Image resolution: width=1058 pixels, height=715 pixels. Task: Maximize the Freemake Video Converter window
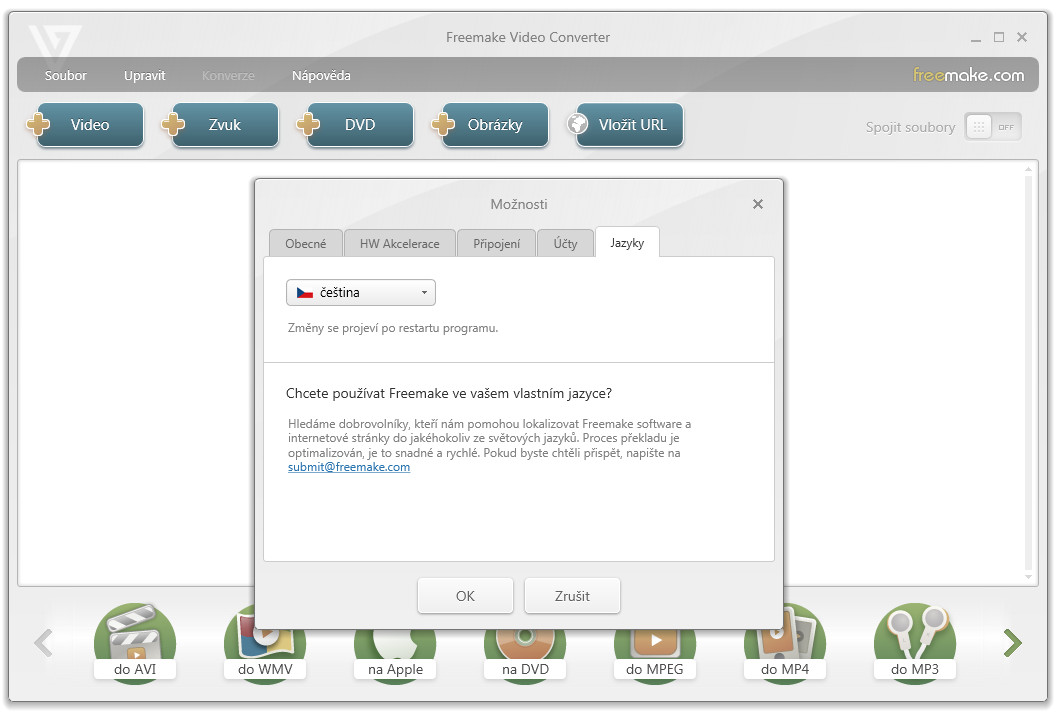click(x=999, y=37)
